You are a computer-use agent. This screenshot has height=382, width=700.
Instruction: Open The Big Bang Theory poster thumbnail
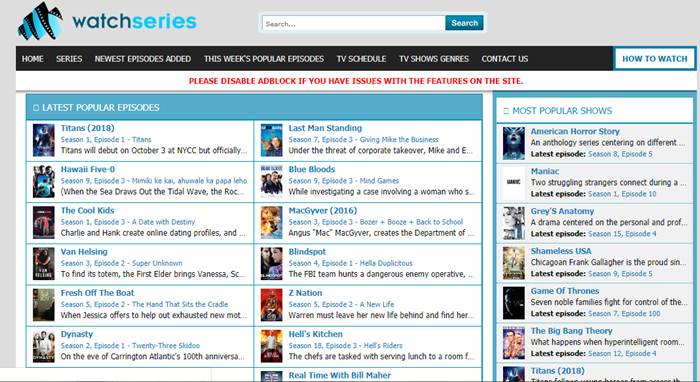click(x=514, y=343)
